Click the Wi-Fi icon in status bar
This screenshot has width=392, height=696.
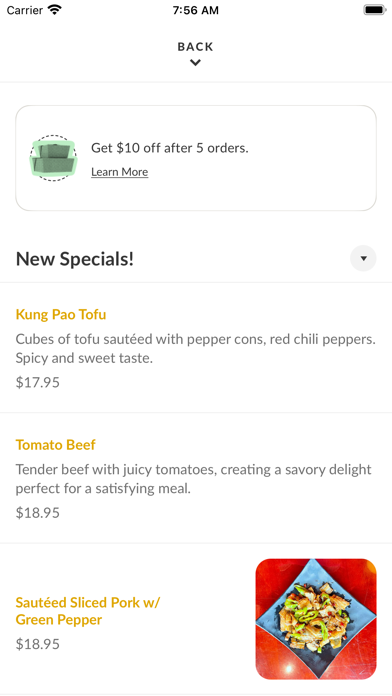(x=55, y=10)
